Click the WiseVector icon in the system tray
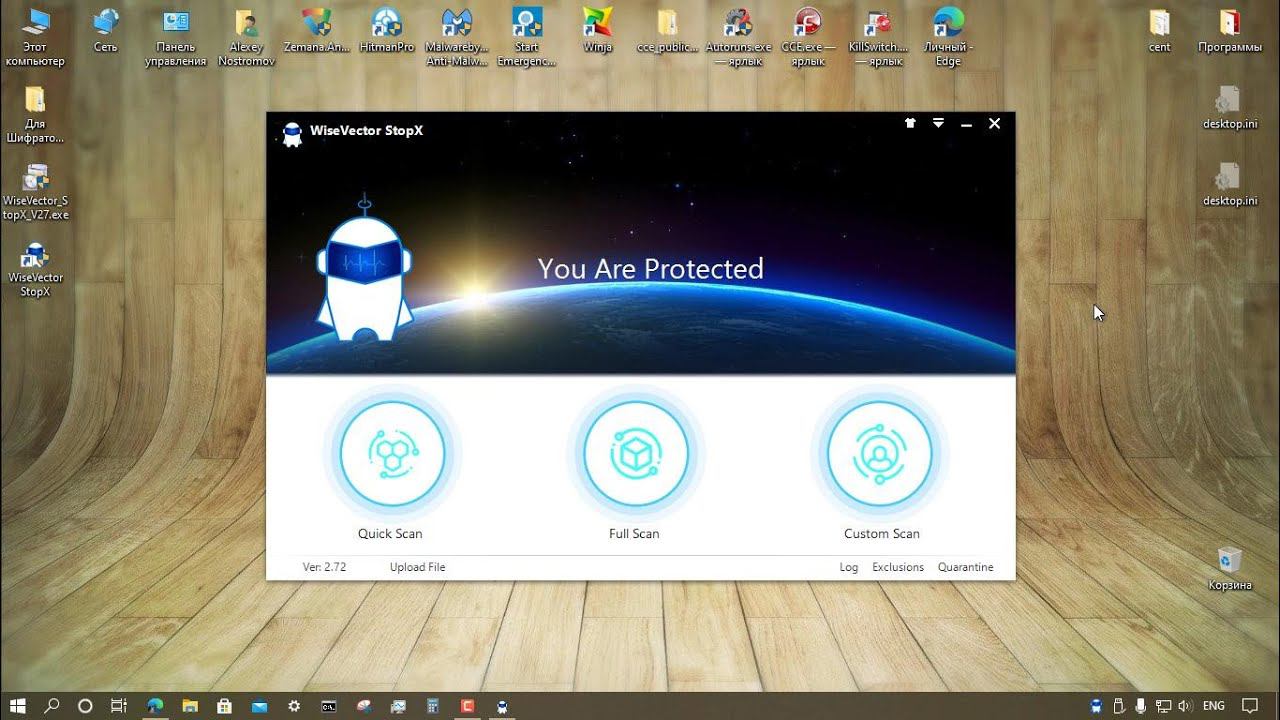The image size is (1280, 720). point(1097,706)
